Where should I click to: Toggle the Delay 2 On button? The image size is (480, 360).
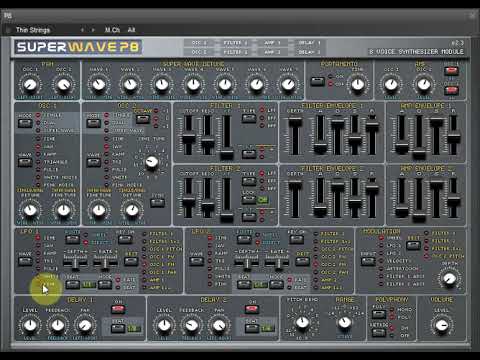[x=252, y=310]
